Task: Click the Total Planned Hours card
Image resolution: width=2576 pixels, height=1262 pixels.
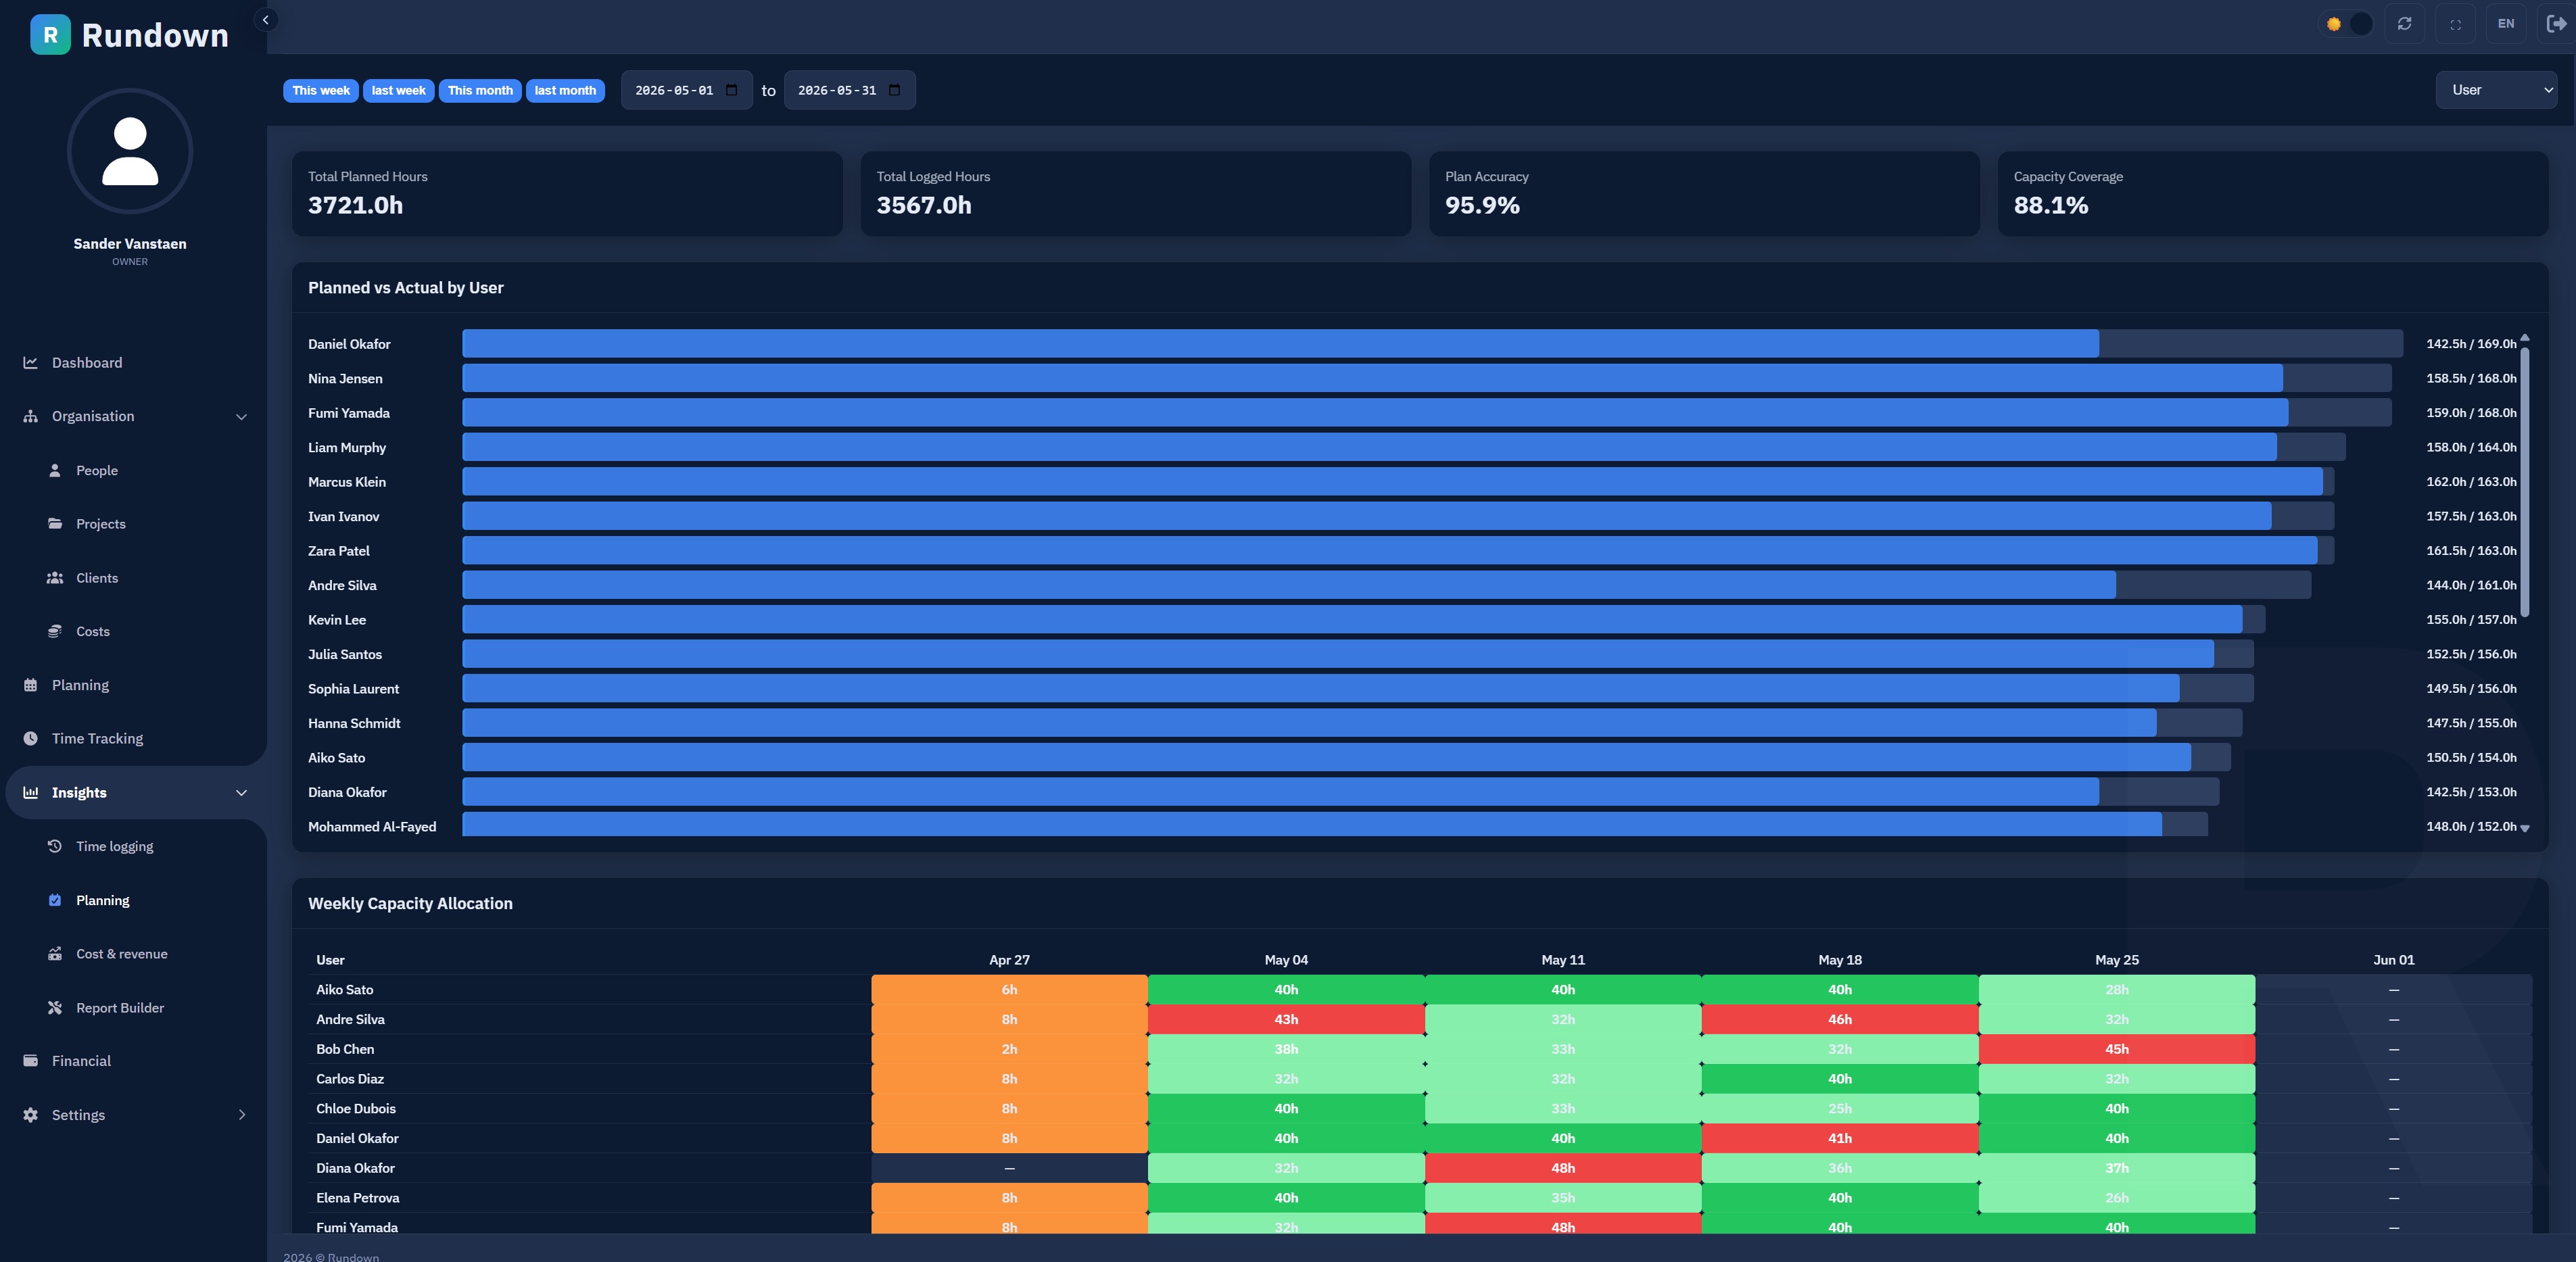Action: (x=567, y=194)
